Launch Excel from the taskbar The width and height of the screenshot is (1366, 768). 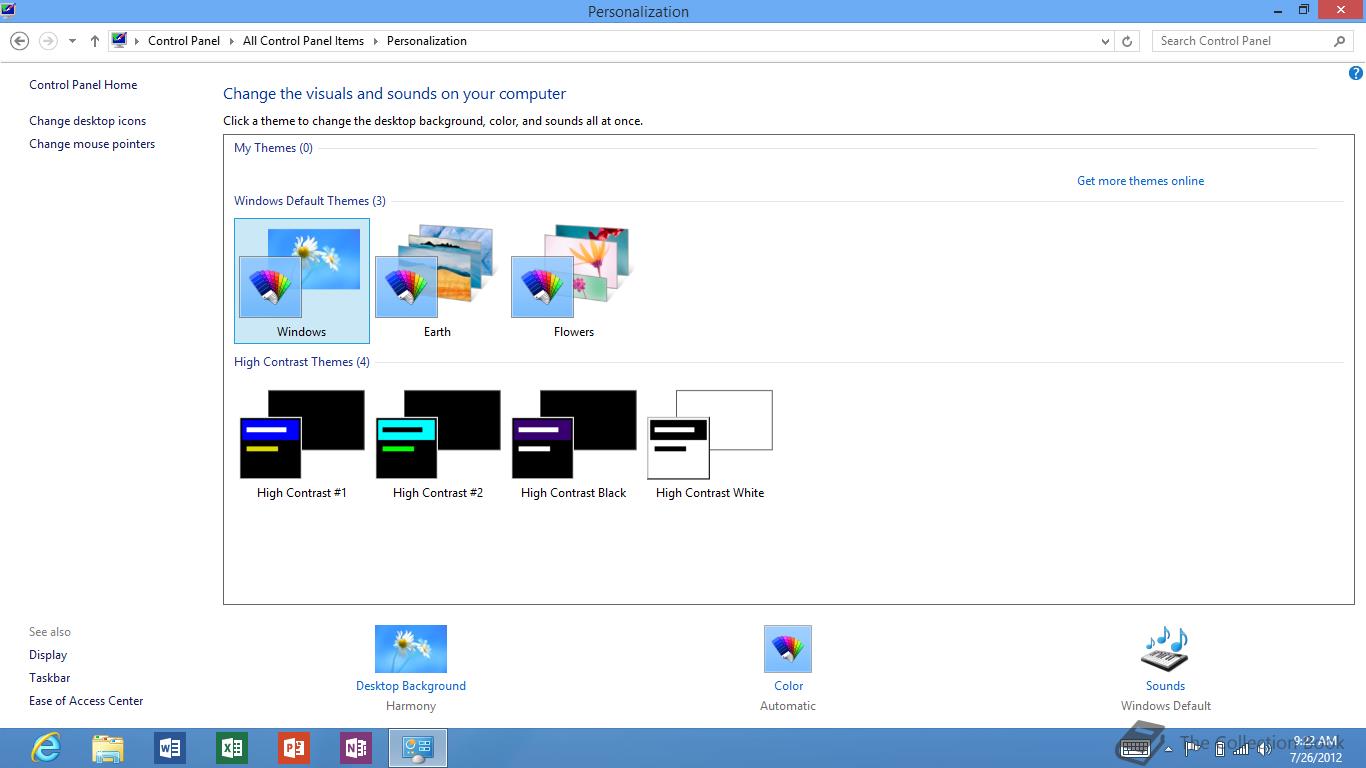(231, 748)
